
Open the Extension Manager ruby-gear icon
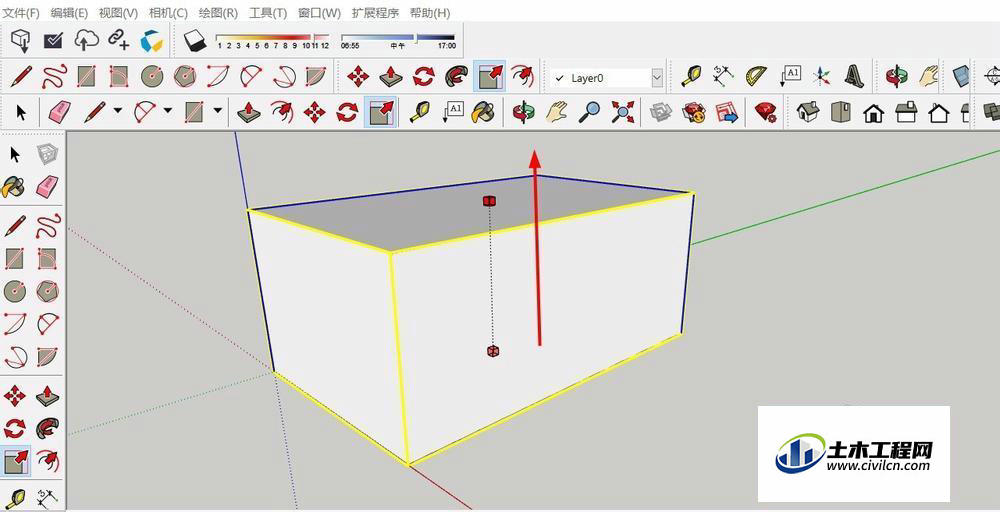[765, 113]
